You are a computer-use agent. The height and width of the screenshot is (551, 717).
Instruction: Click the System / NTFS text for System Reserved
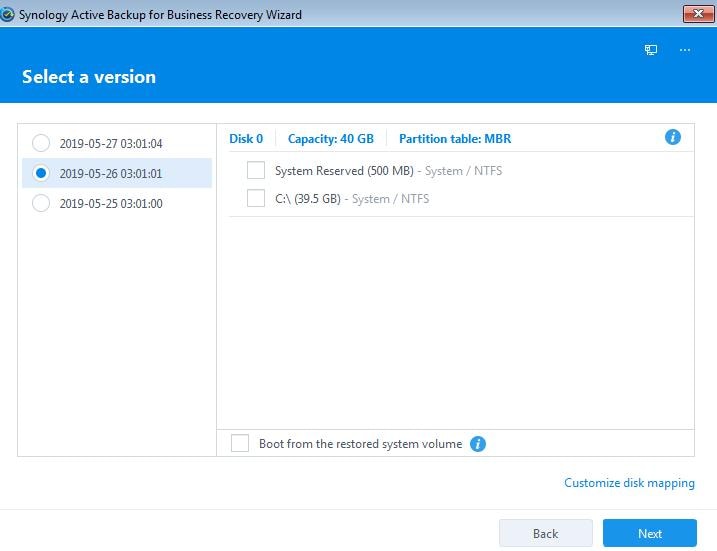[463, 171]
